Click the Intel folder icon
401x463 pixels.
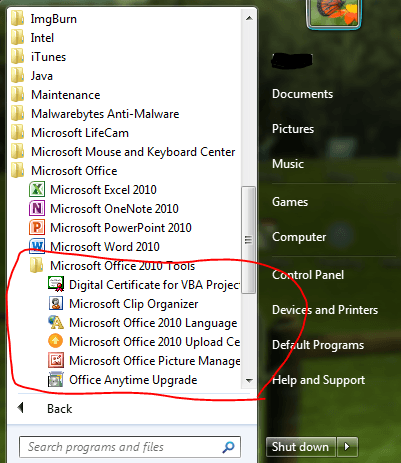17,38
